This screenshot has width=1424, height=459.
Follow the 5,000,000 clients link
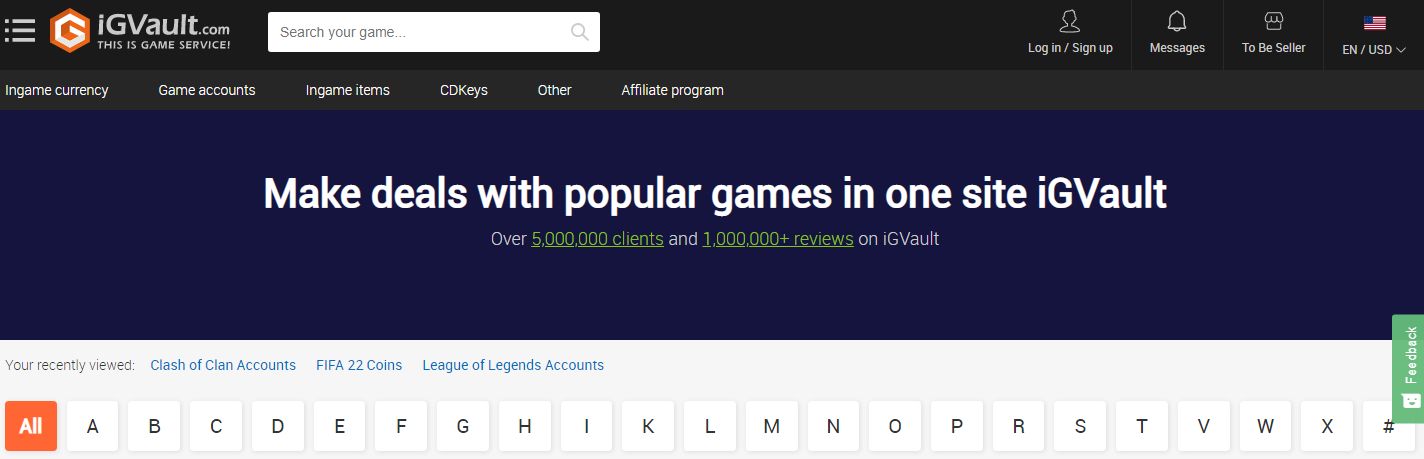(597, 239)
